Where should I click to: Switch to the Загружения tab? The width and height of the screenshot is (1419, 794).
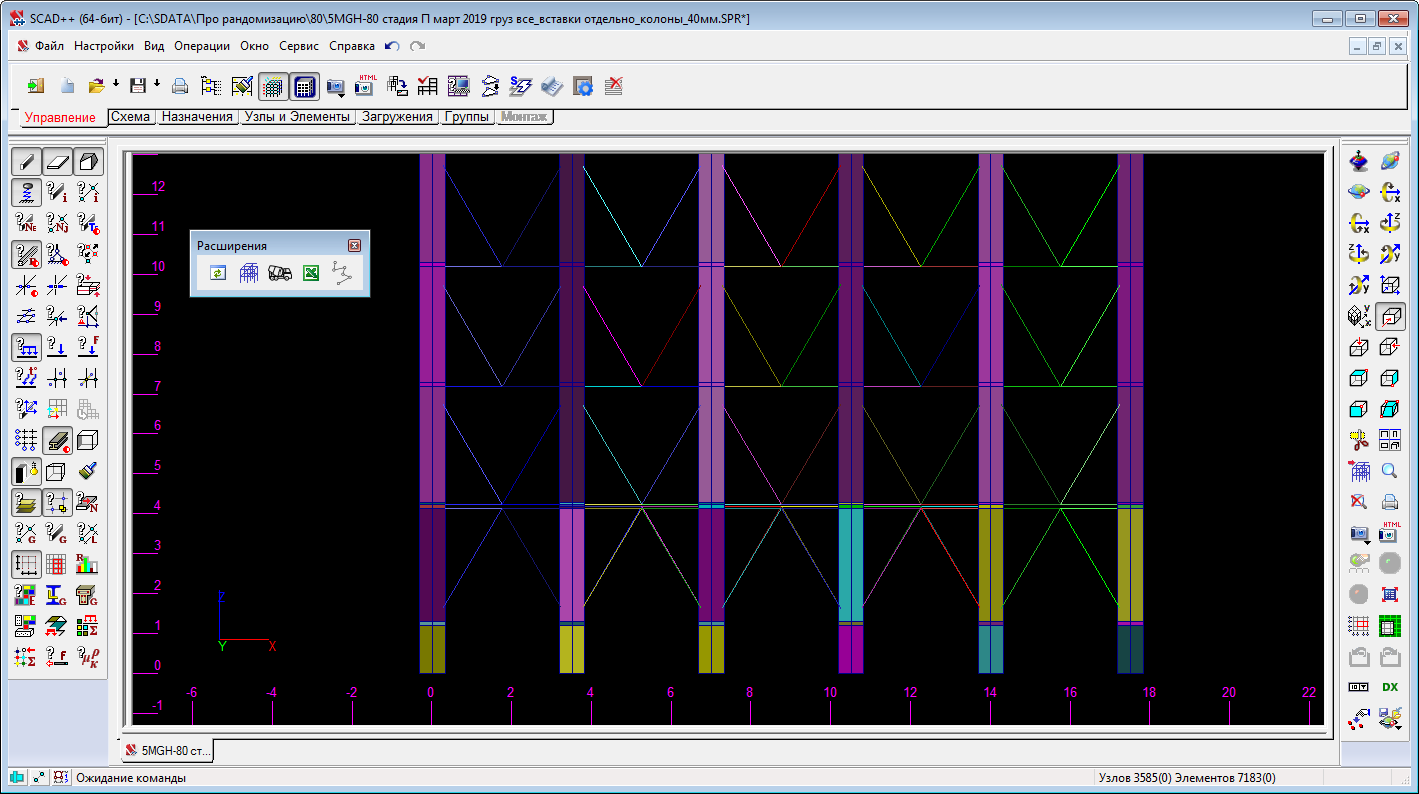397,117
